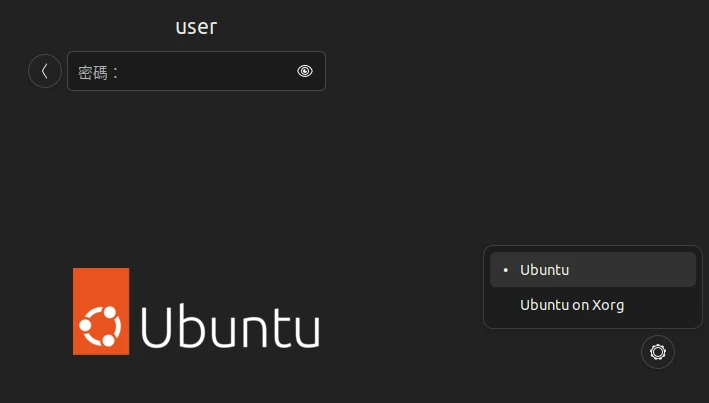
Task: Show the typed password using eye toggle
Action: (x=305, y=71)
